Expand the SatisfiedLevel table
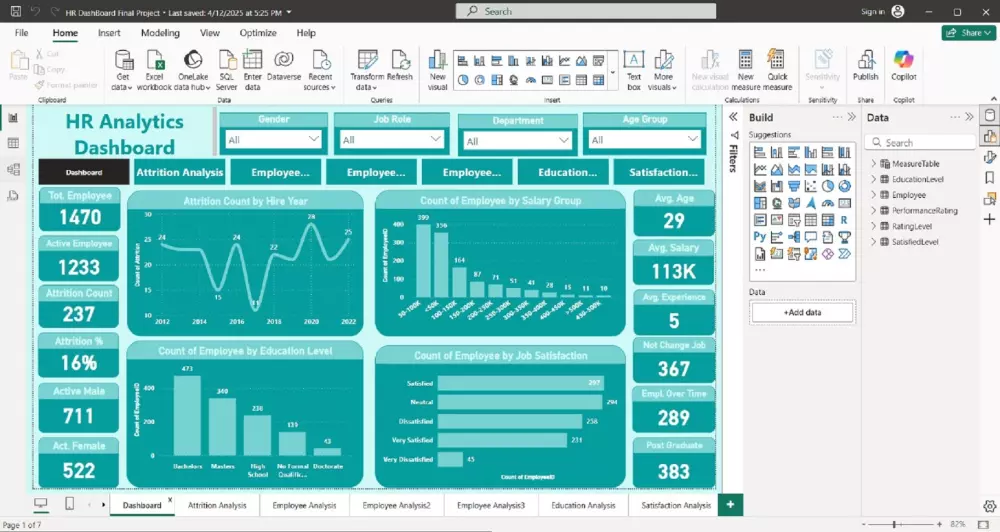The image size is (1000, 532). (873, 242)
